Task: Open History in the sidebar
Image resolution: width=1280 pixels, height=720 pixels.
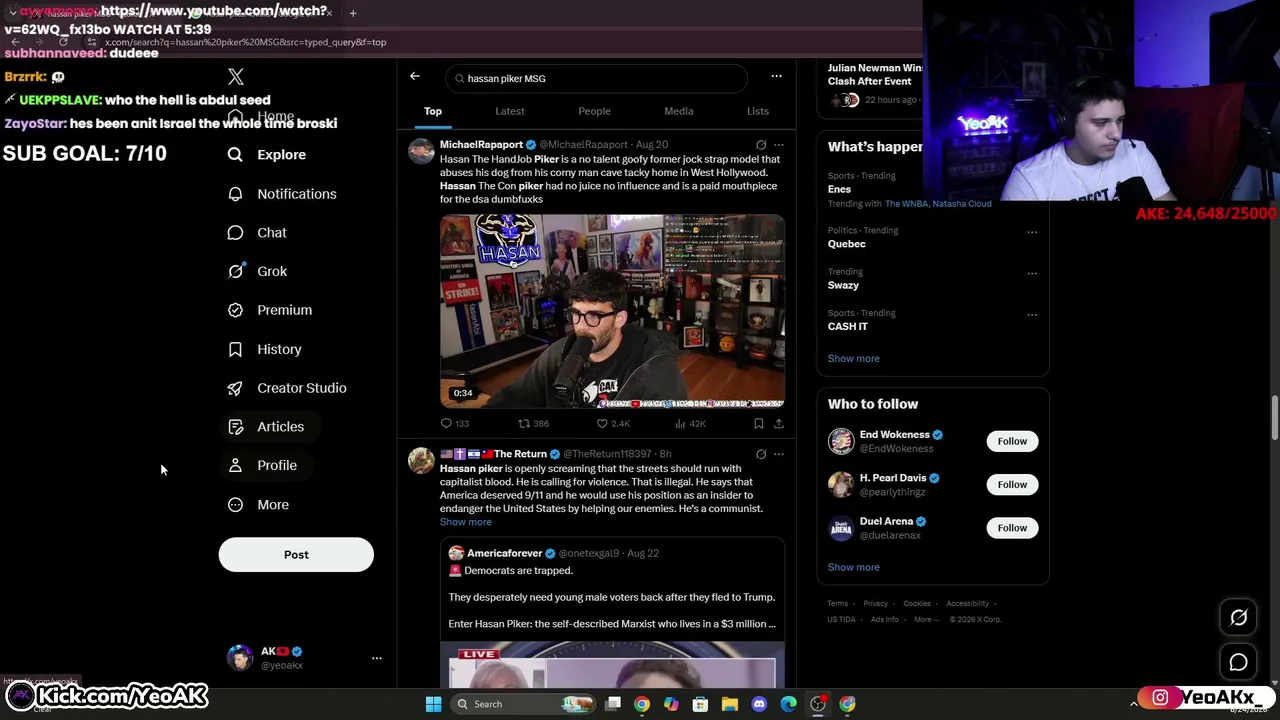Action: tap(264, 349)
